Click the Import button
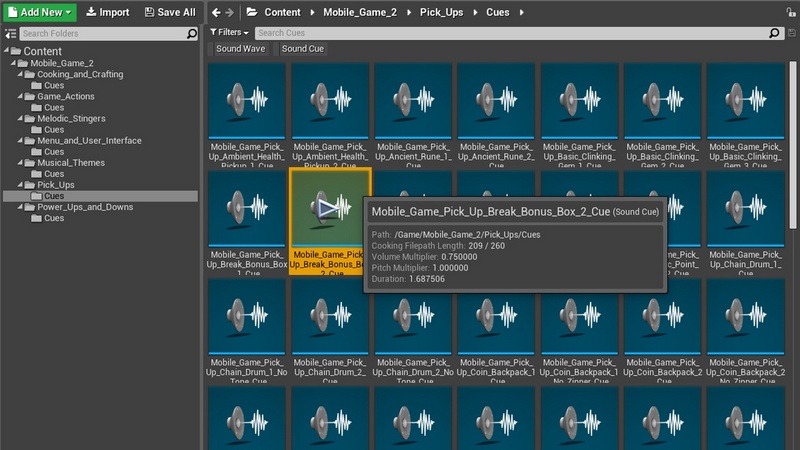The height and width of the screenshot is (450, 800). pyautogui.click(x=107, y=12)
